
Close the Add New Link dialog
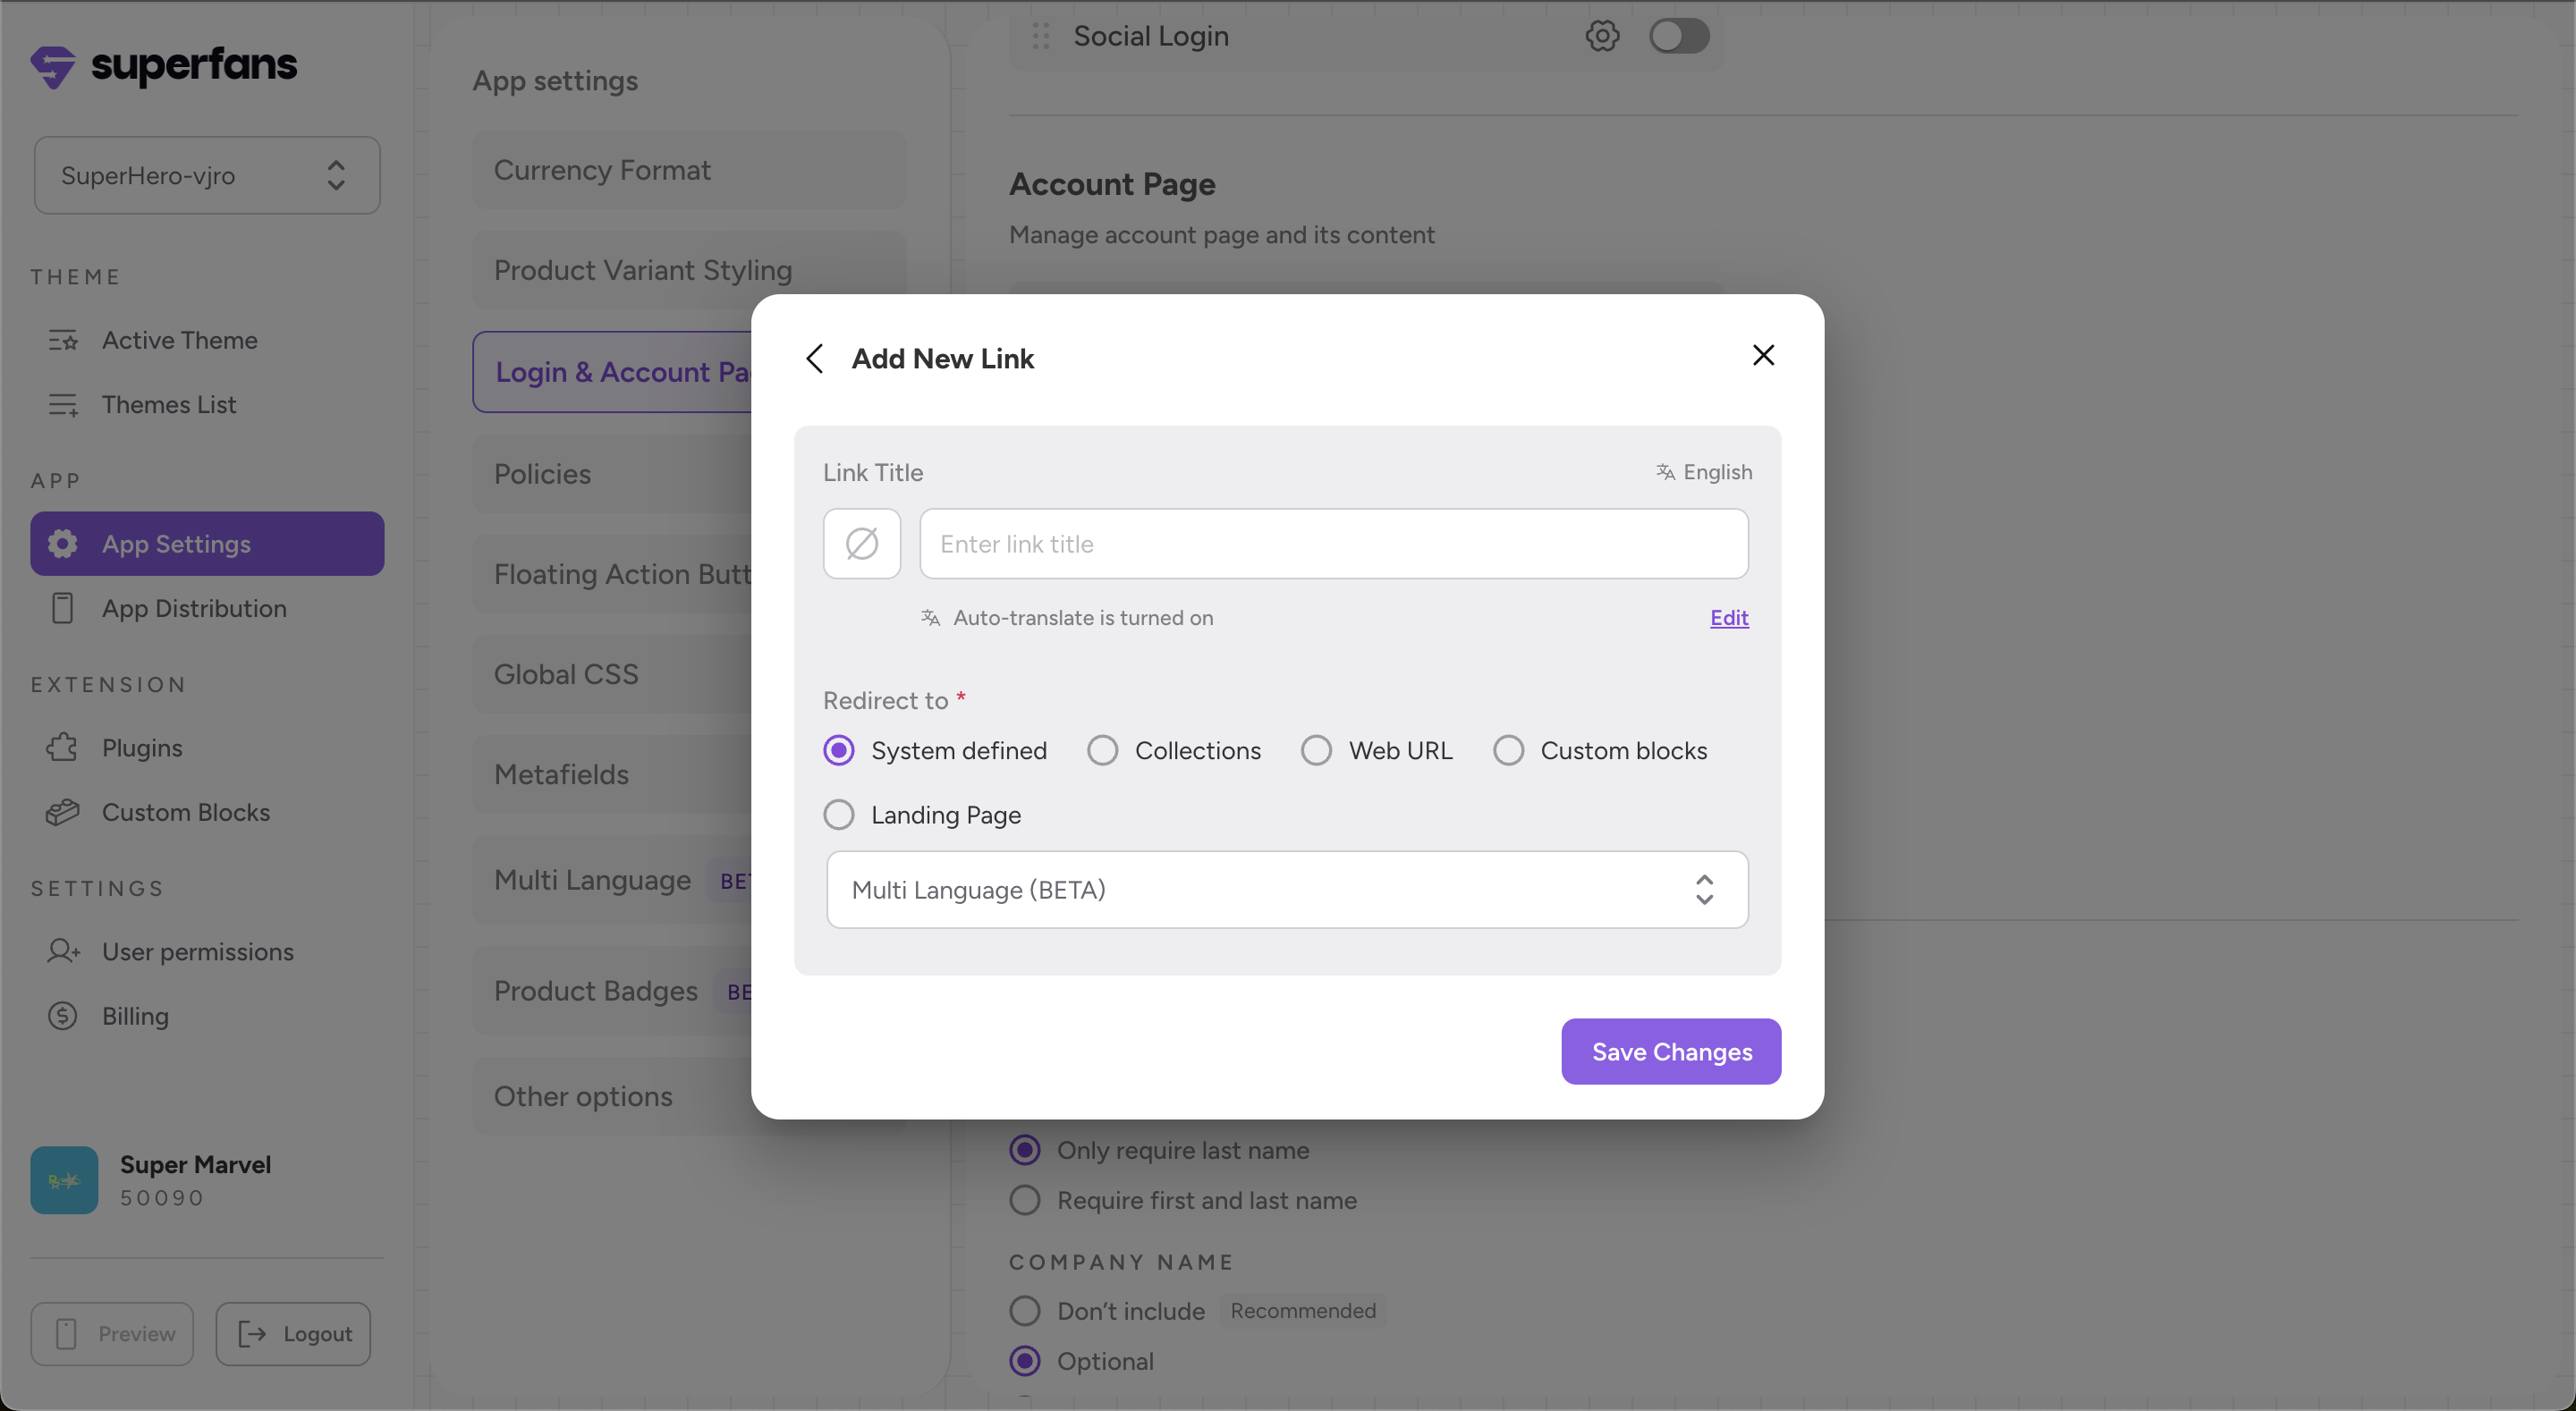pyautogui.click(x=1763, y=355)
